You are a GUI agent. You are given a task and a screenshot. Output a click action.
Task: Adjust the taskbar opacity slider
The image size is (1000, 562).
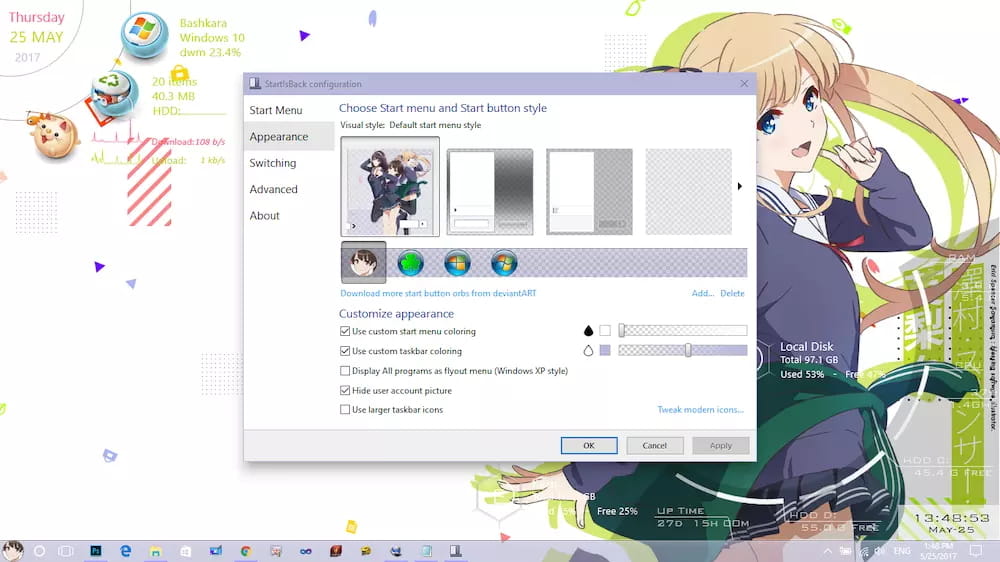(x=682, y=350)
